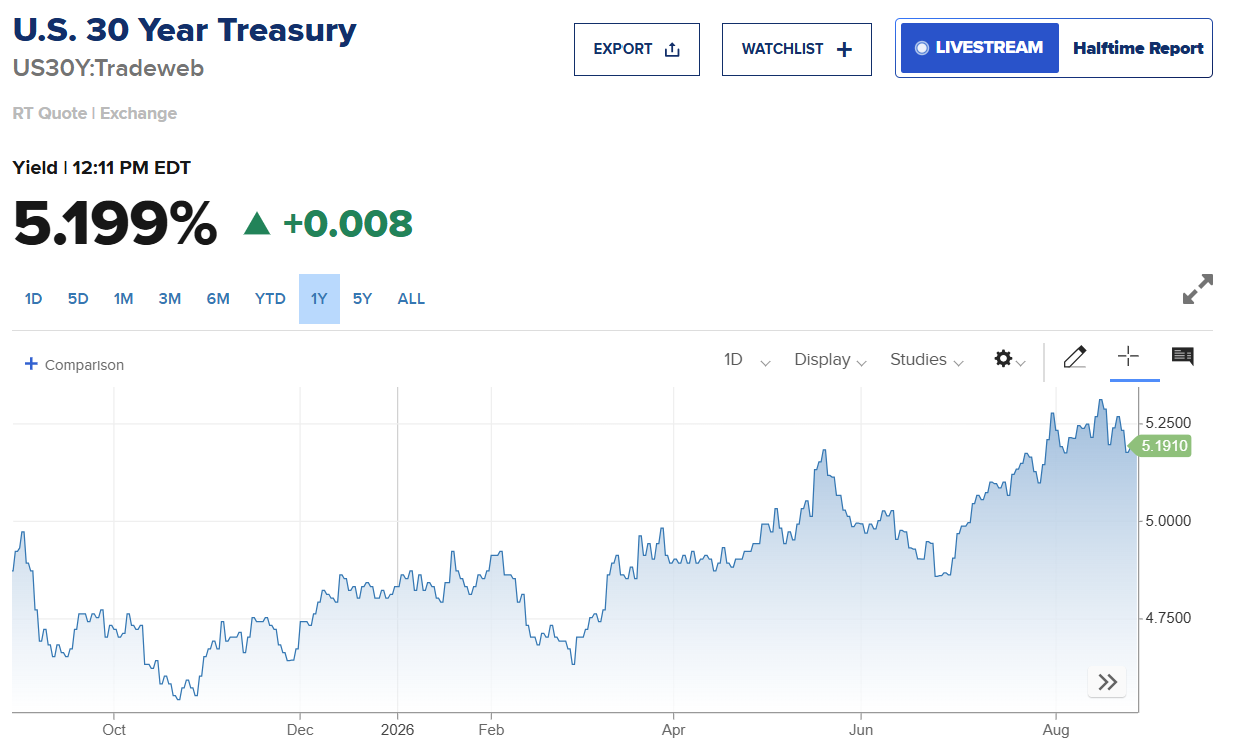Open the chart annotations comment icon

coord(1182,357)
